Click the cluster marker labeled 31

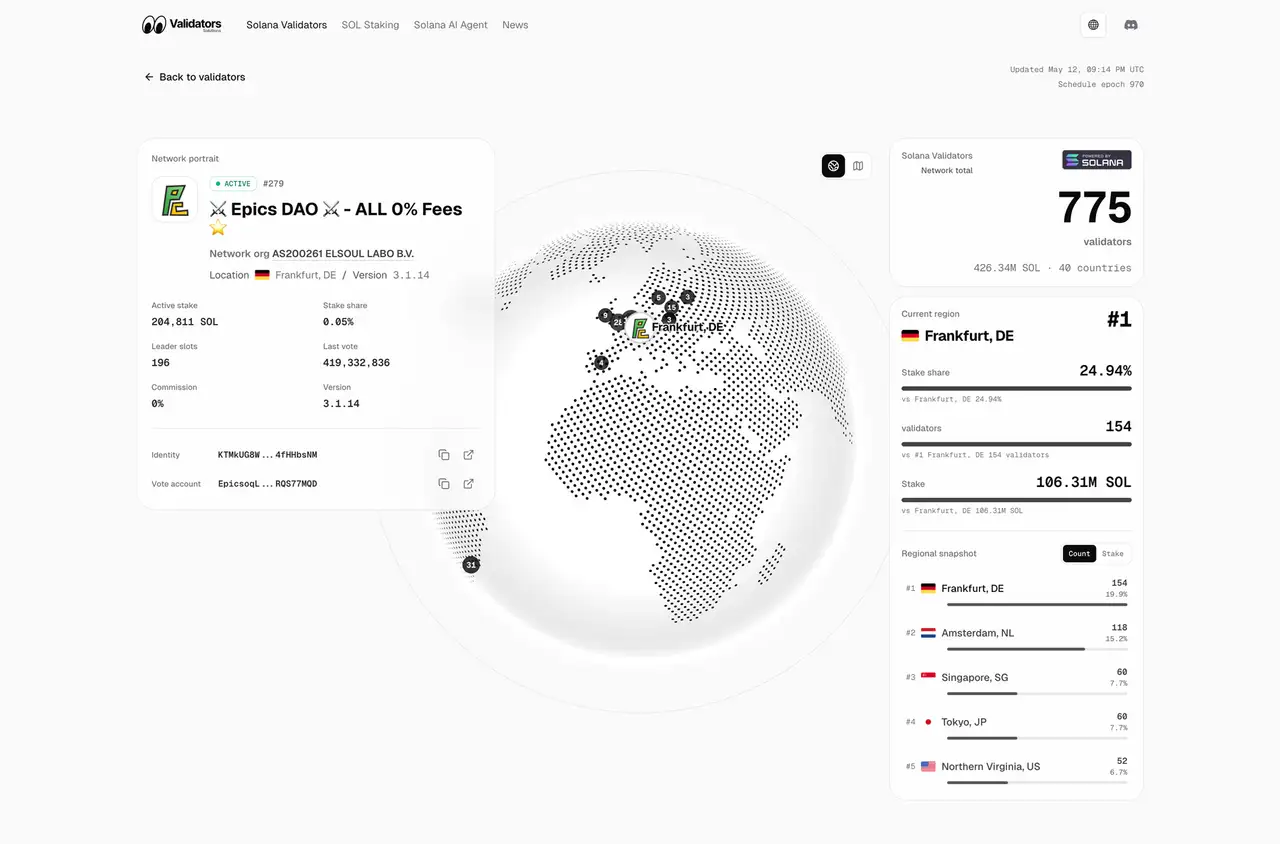471,565
